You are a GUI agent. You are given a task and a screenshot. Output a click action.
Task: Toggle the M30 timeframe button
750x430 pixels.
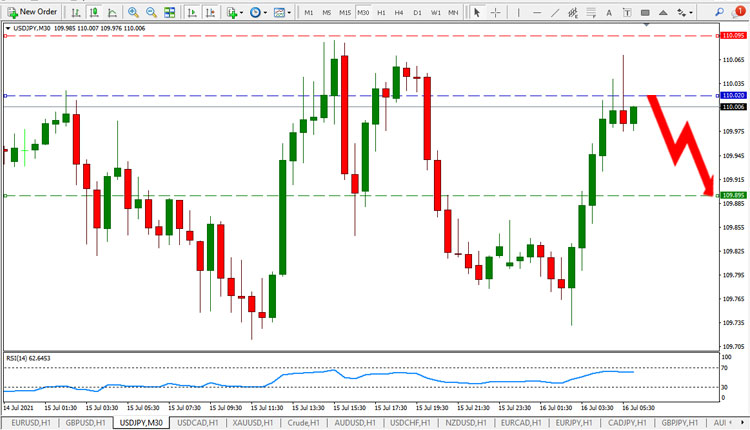tap(363, 12)
